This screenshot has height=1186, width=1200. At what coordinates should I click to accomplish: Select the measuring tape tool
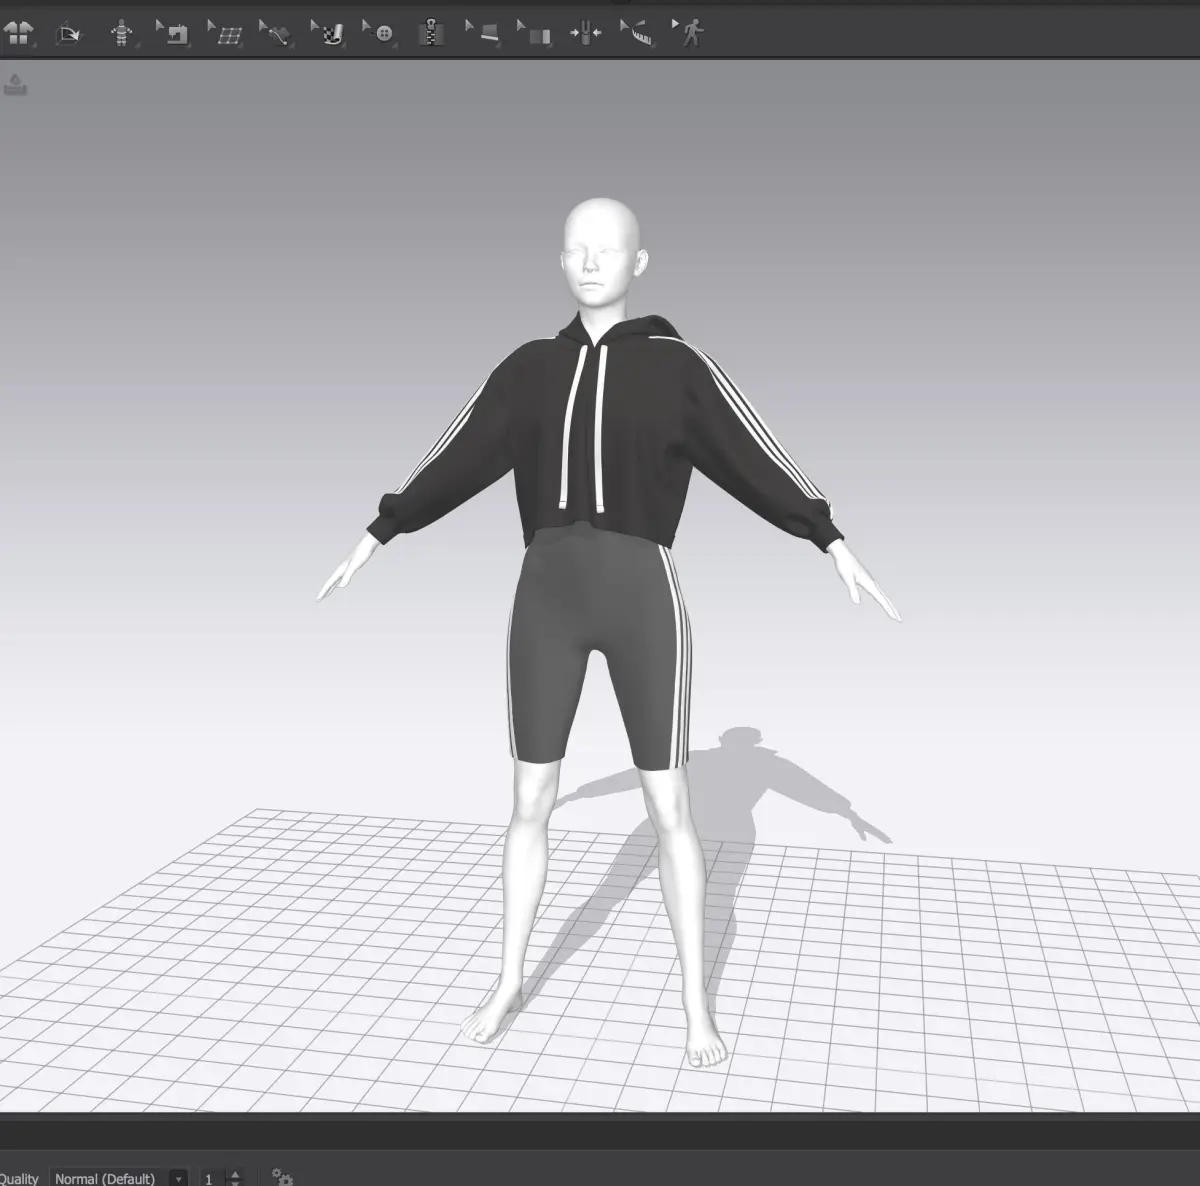[x=637, y=34]
